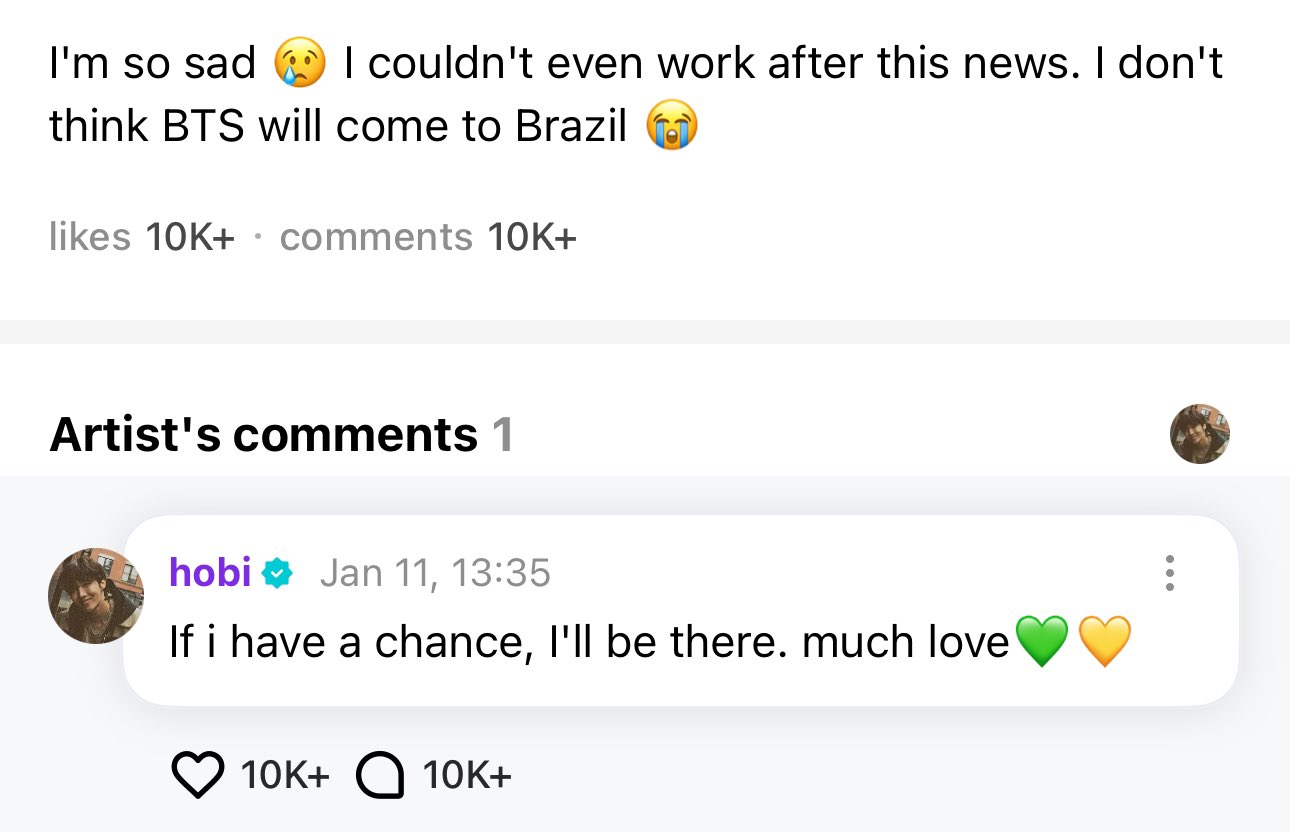The width and height of the screenshot is (1290, 832).
Task: Tap the reply speech bubble icon
Action: coord(380,775)
